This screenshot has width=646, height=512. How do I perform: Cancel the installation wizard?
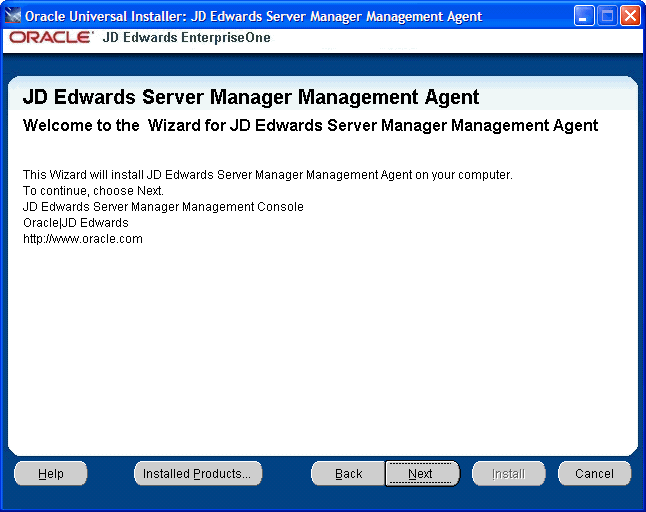click(x=595, y=474)
